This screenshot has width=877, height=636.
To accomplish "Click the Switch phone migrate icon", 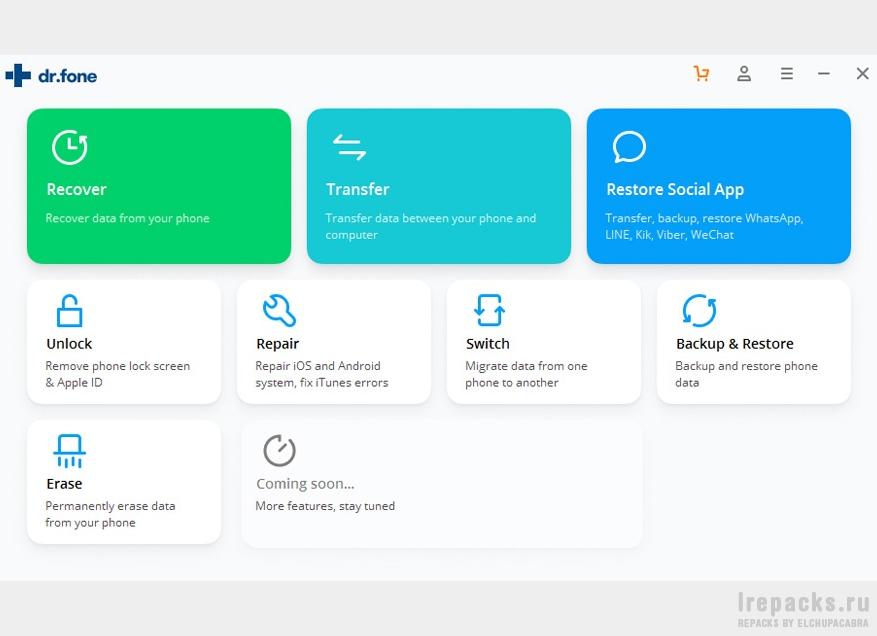I will [489, 311].
